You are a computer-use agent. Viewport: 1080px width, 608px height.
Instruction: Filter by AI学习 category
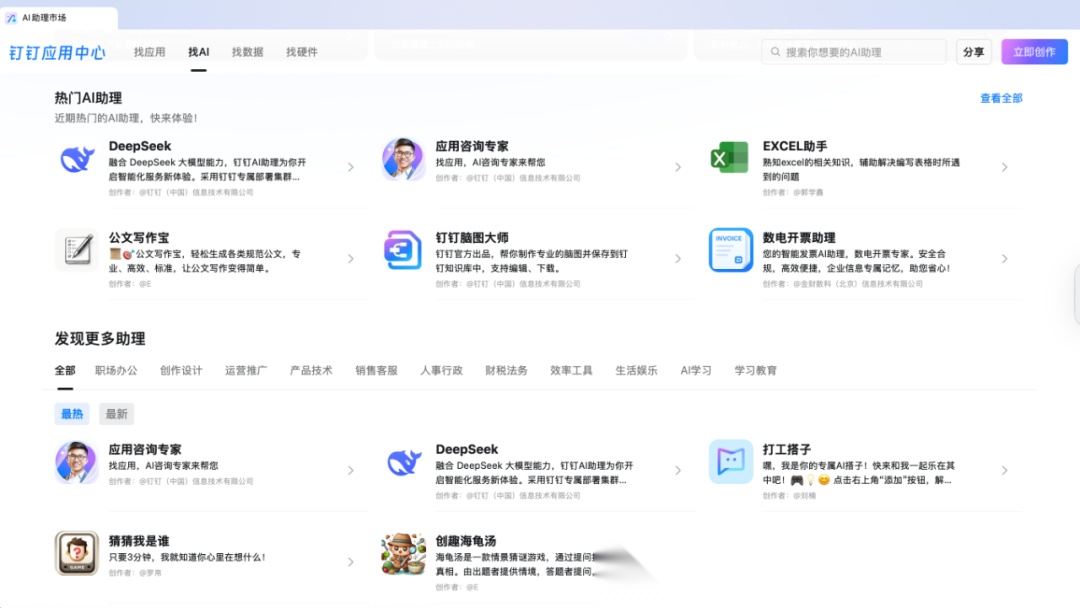point(696,370)
